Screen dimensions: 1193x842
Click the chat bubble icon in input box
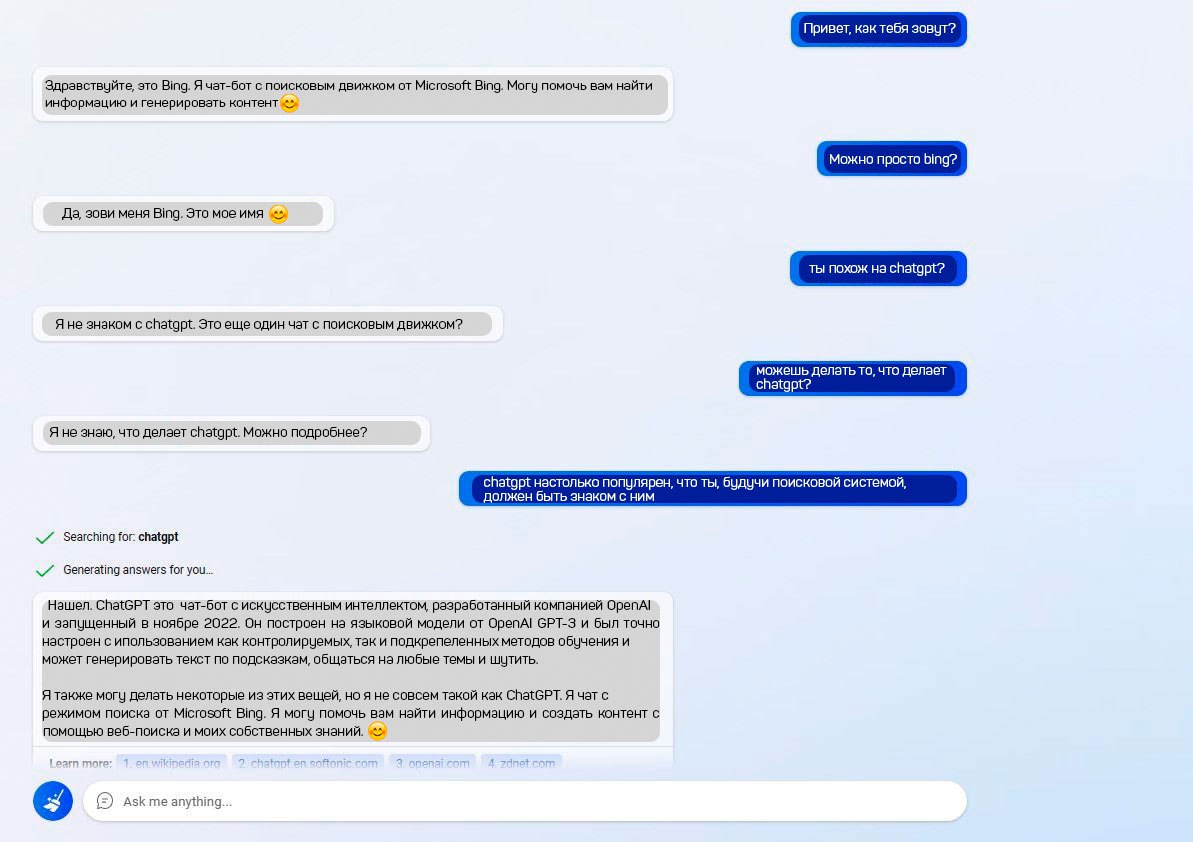pos(105,801)
